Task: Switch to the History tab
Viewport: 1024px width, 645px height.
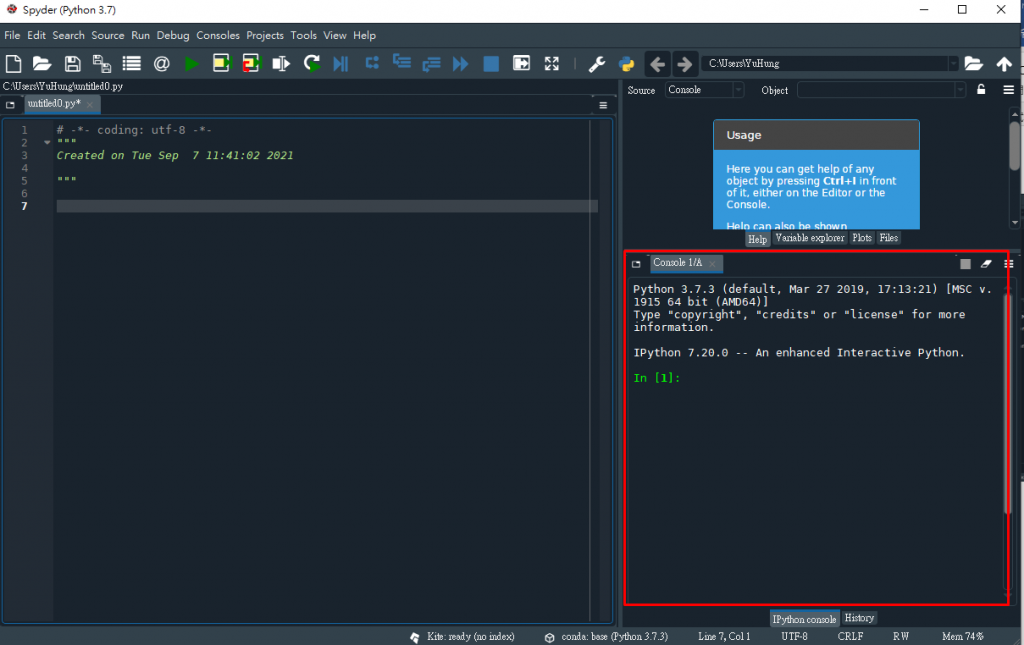Action: 859,618
